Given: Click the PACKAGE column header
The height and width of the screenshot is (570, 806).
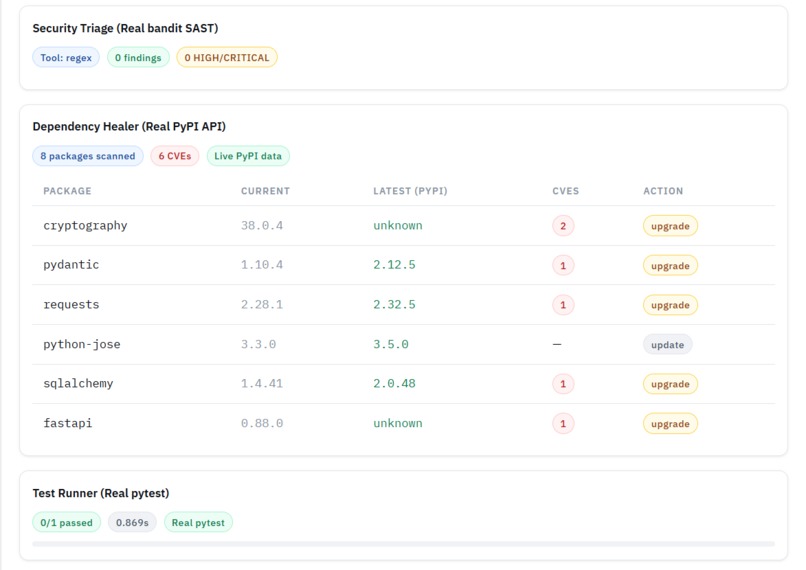Looking at the screenshot, I should coord(67,191).
